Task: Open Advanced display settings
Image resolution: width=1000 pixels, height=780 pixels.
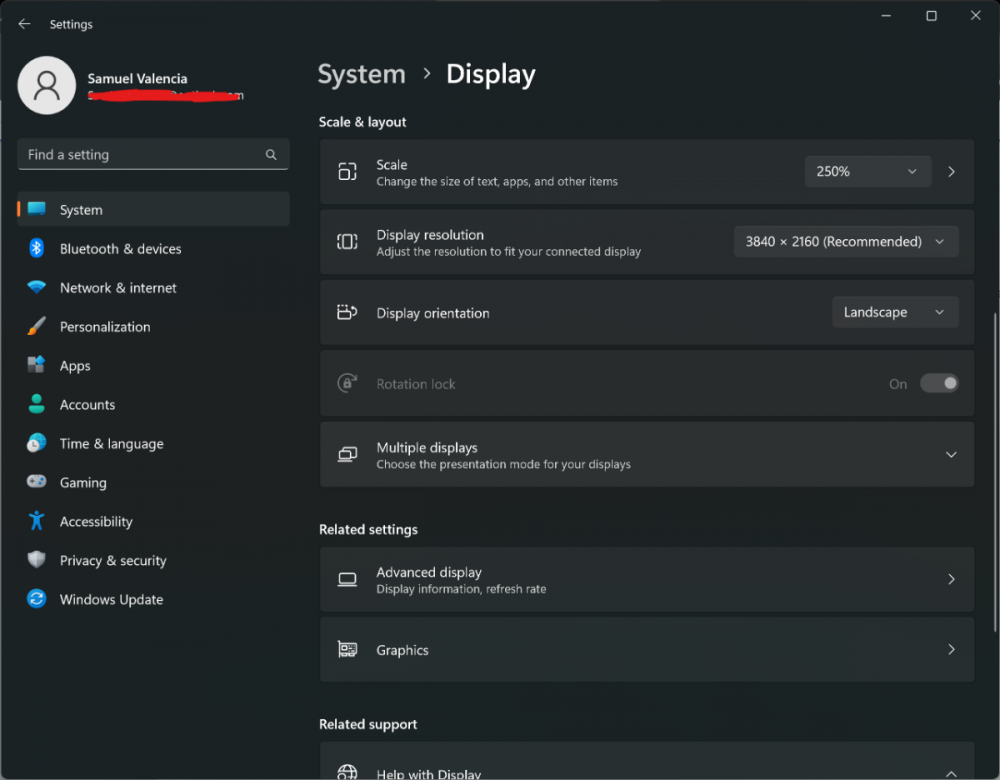Action: (646, 580)
